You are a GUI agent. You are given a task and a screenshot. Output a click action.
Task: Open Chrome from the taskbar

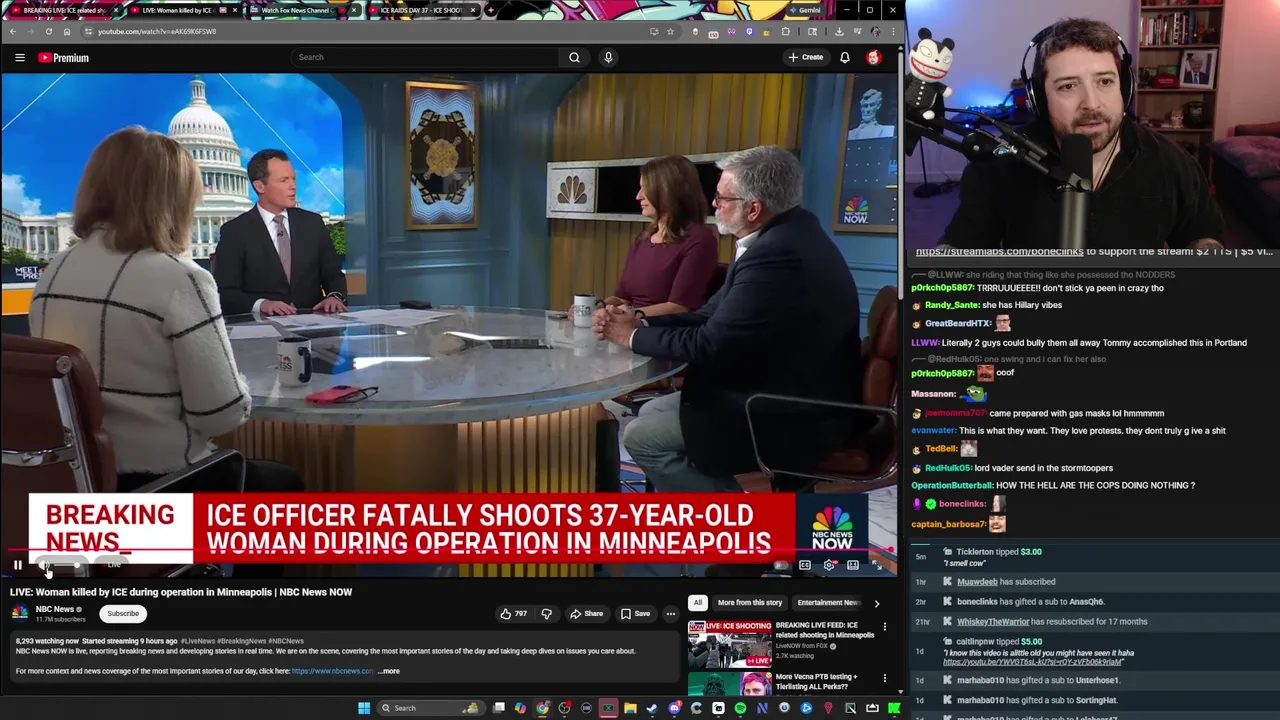click(542, 708)
